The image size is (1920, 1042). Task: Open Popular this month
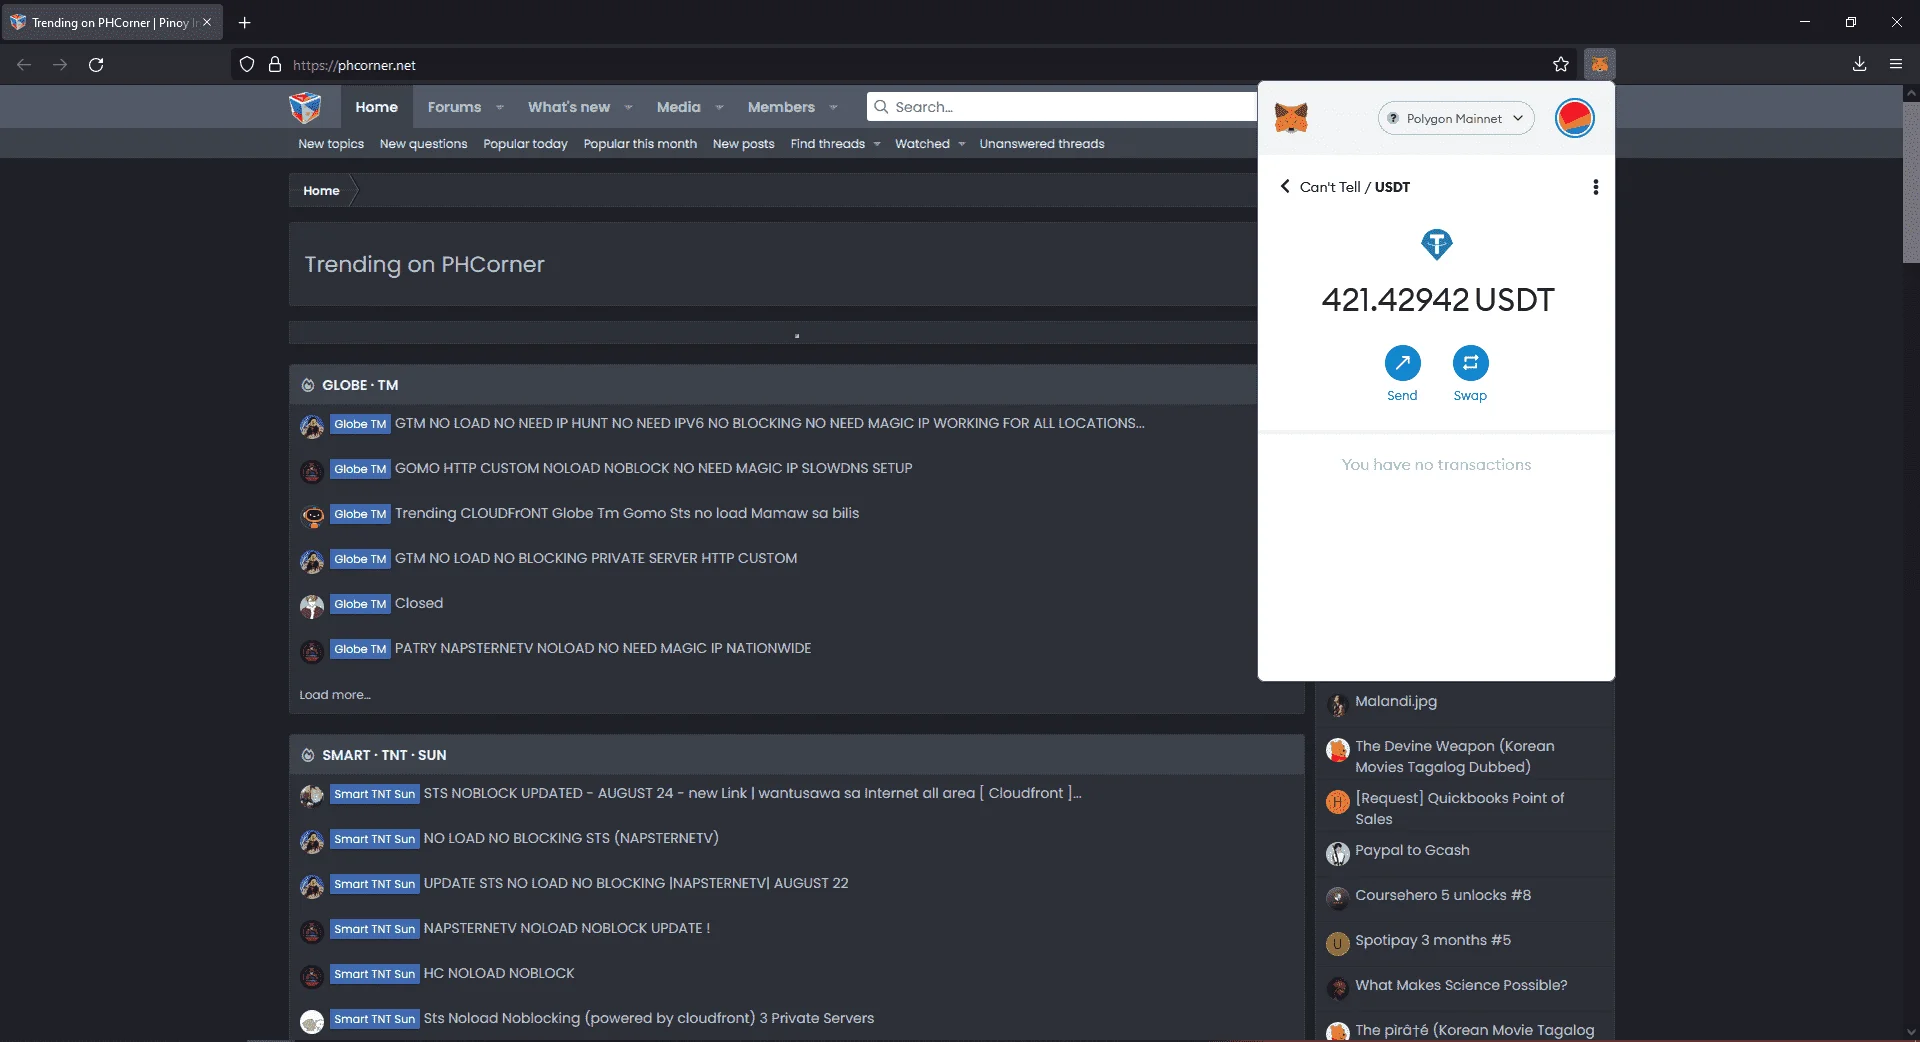[640, 144]
